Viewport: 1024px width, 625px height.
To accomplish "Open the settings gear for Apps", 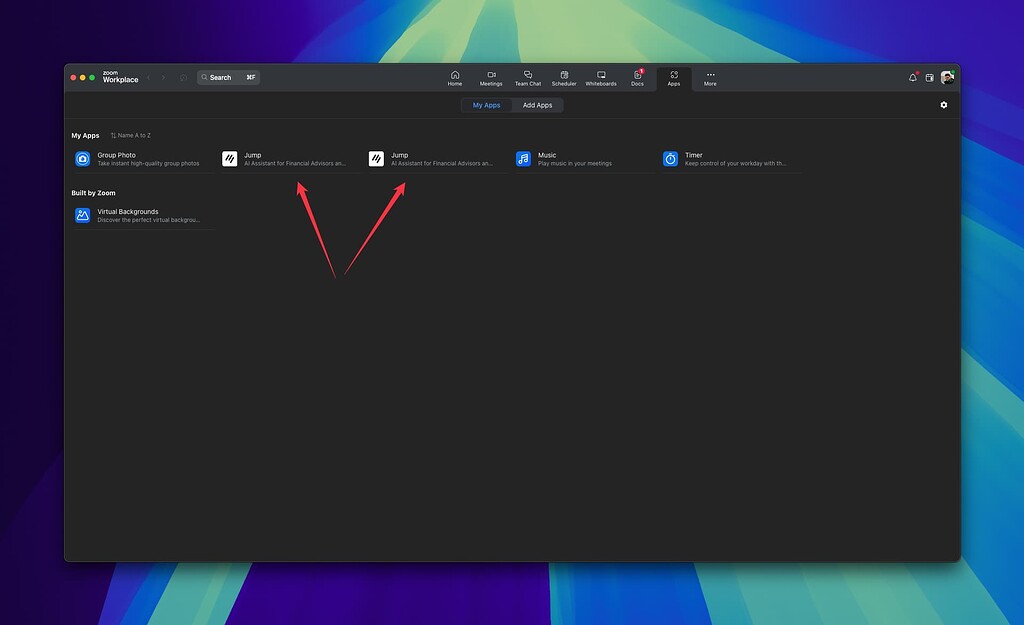I will tap(943, 104).
